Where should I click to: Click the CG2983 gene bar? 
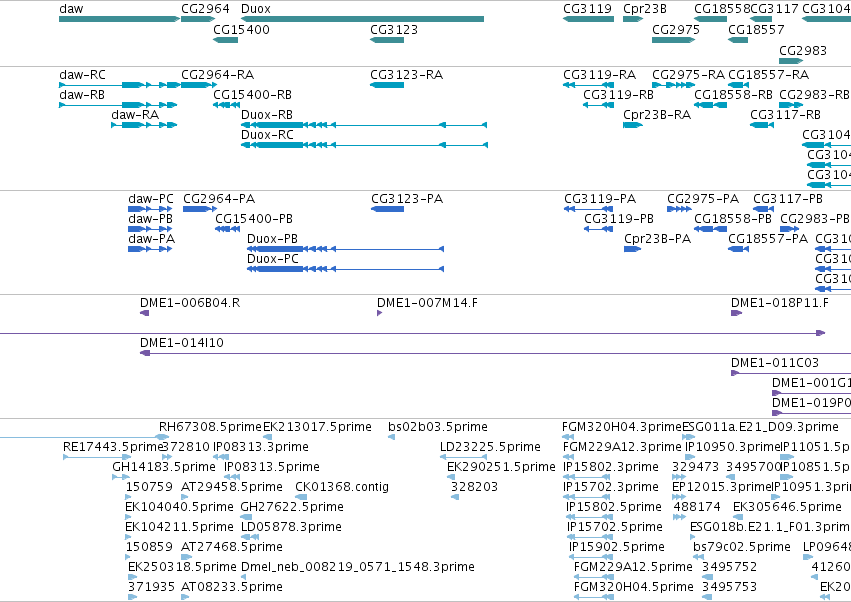(791, 60)
